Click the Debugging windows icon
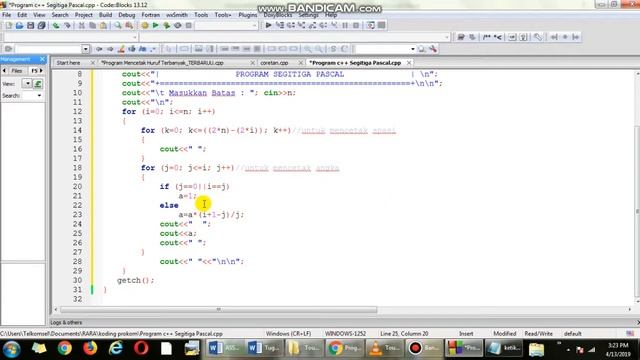 370,25
